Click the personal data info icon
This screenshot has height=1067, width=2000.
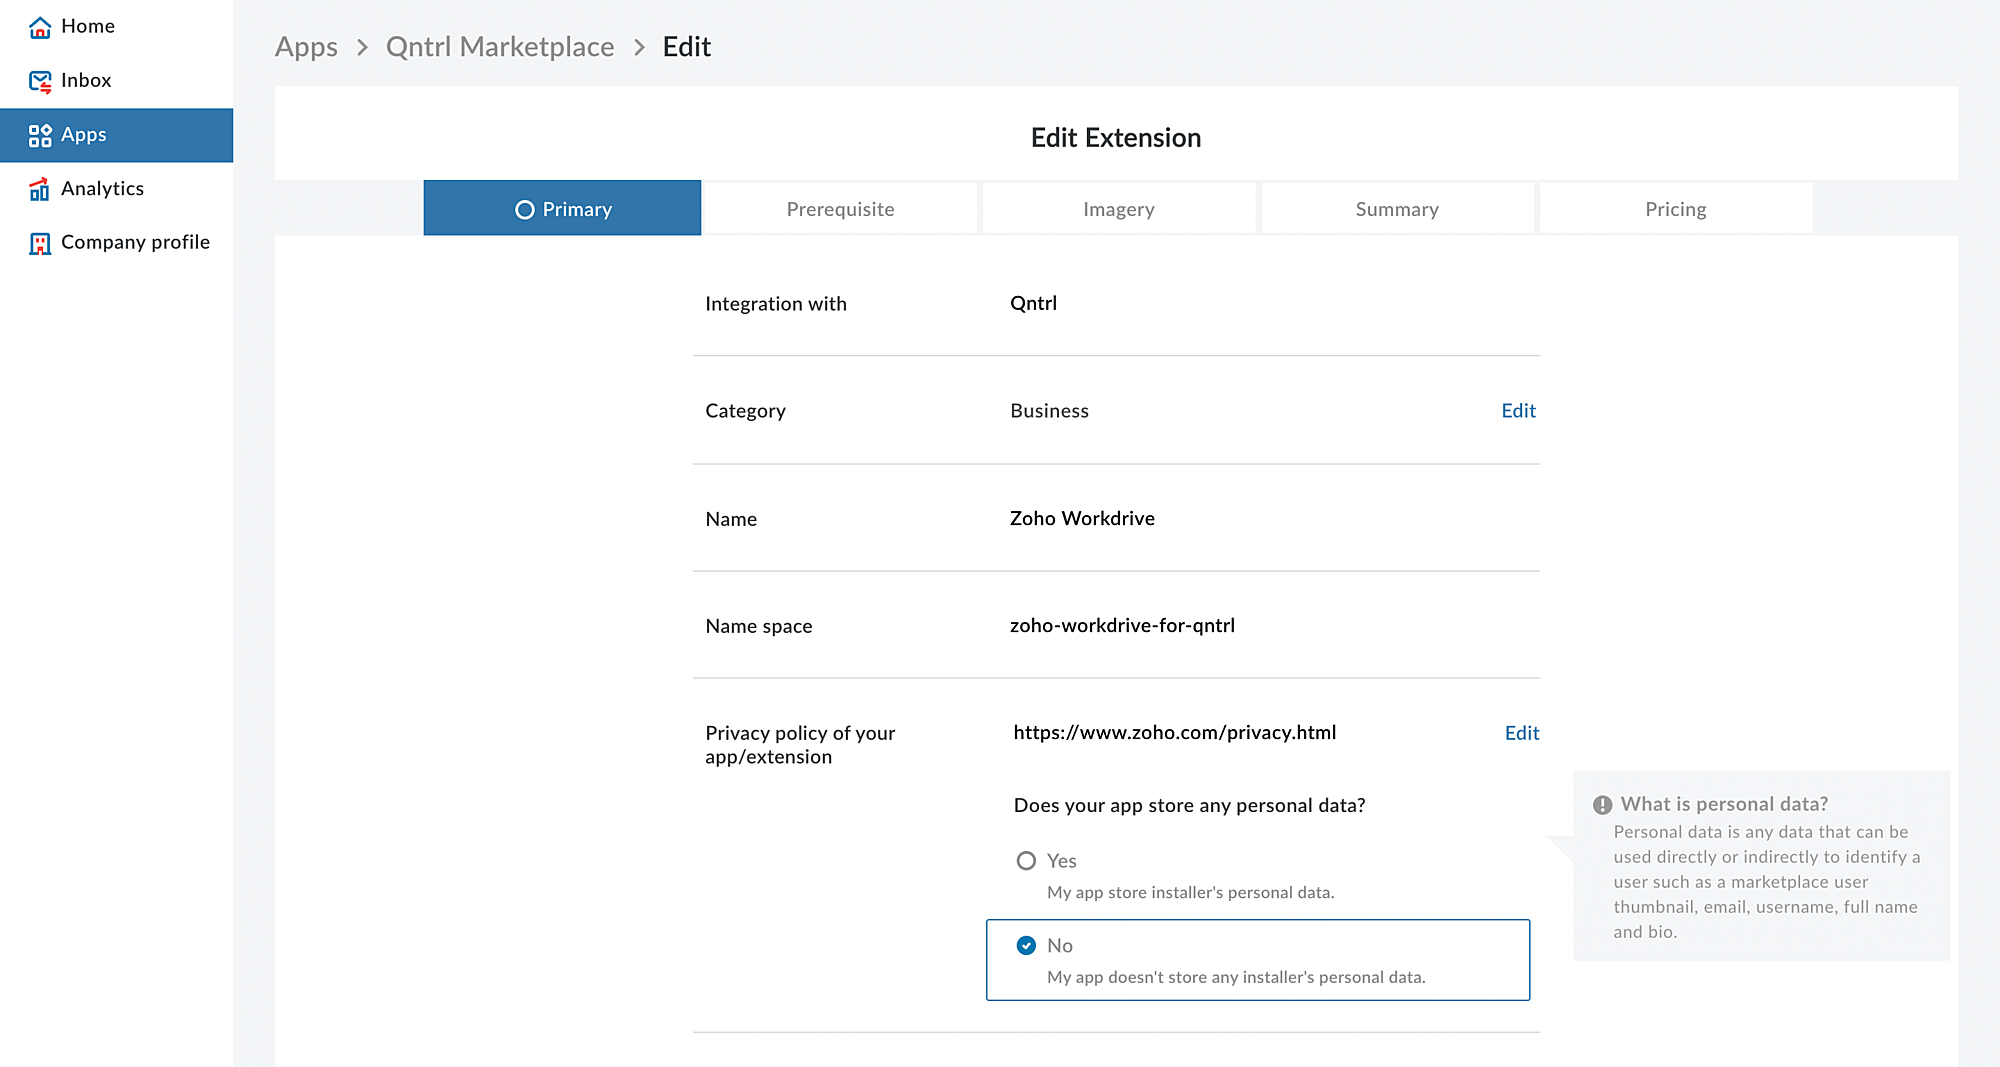click(x=1602, y=805)
